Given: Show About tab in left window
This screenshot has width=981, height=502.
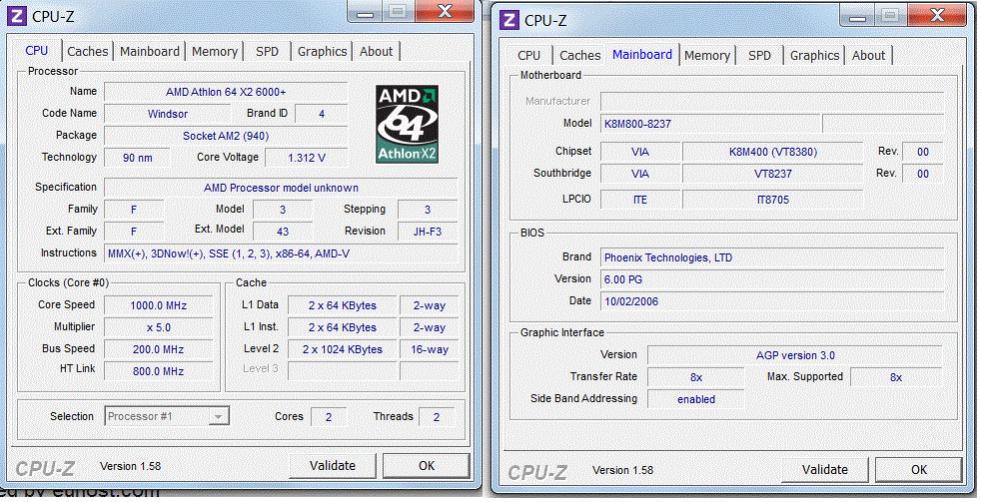Looking at the screenshot, I should coord(376,51).
